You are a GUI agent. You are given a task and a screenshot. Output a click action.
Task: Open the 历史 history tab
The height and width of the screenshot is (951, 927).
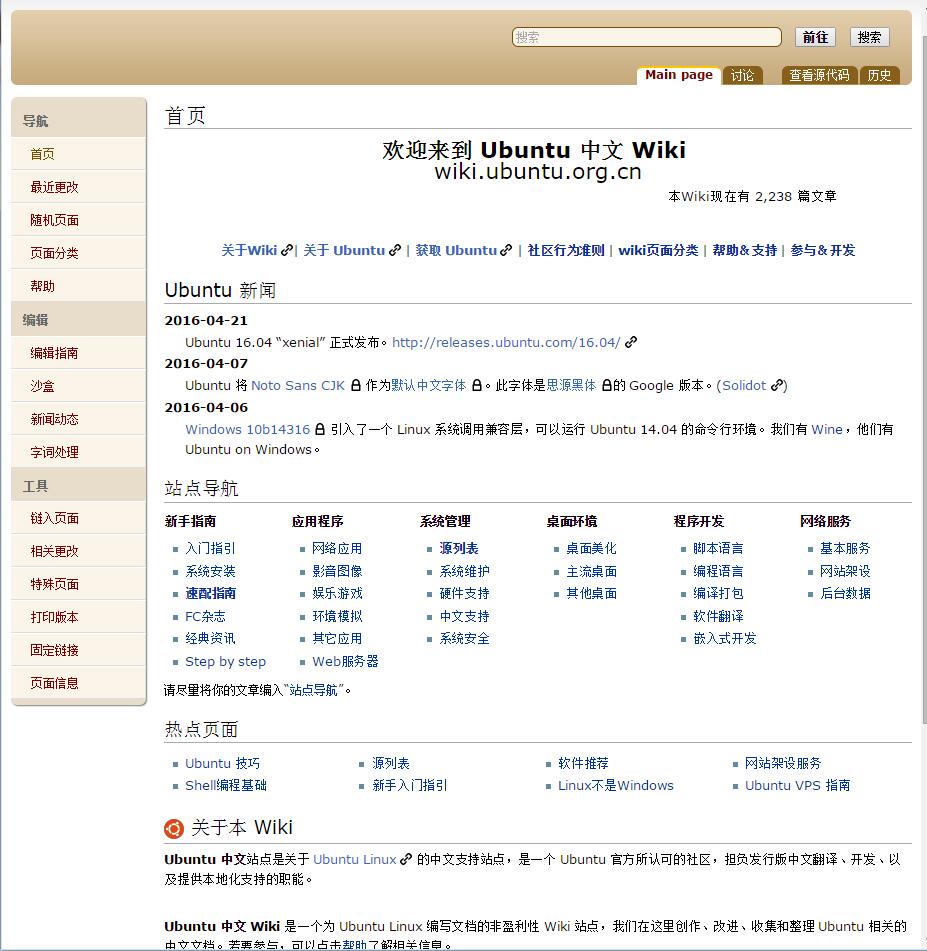879,75
